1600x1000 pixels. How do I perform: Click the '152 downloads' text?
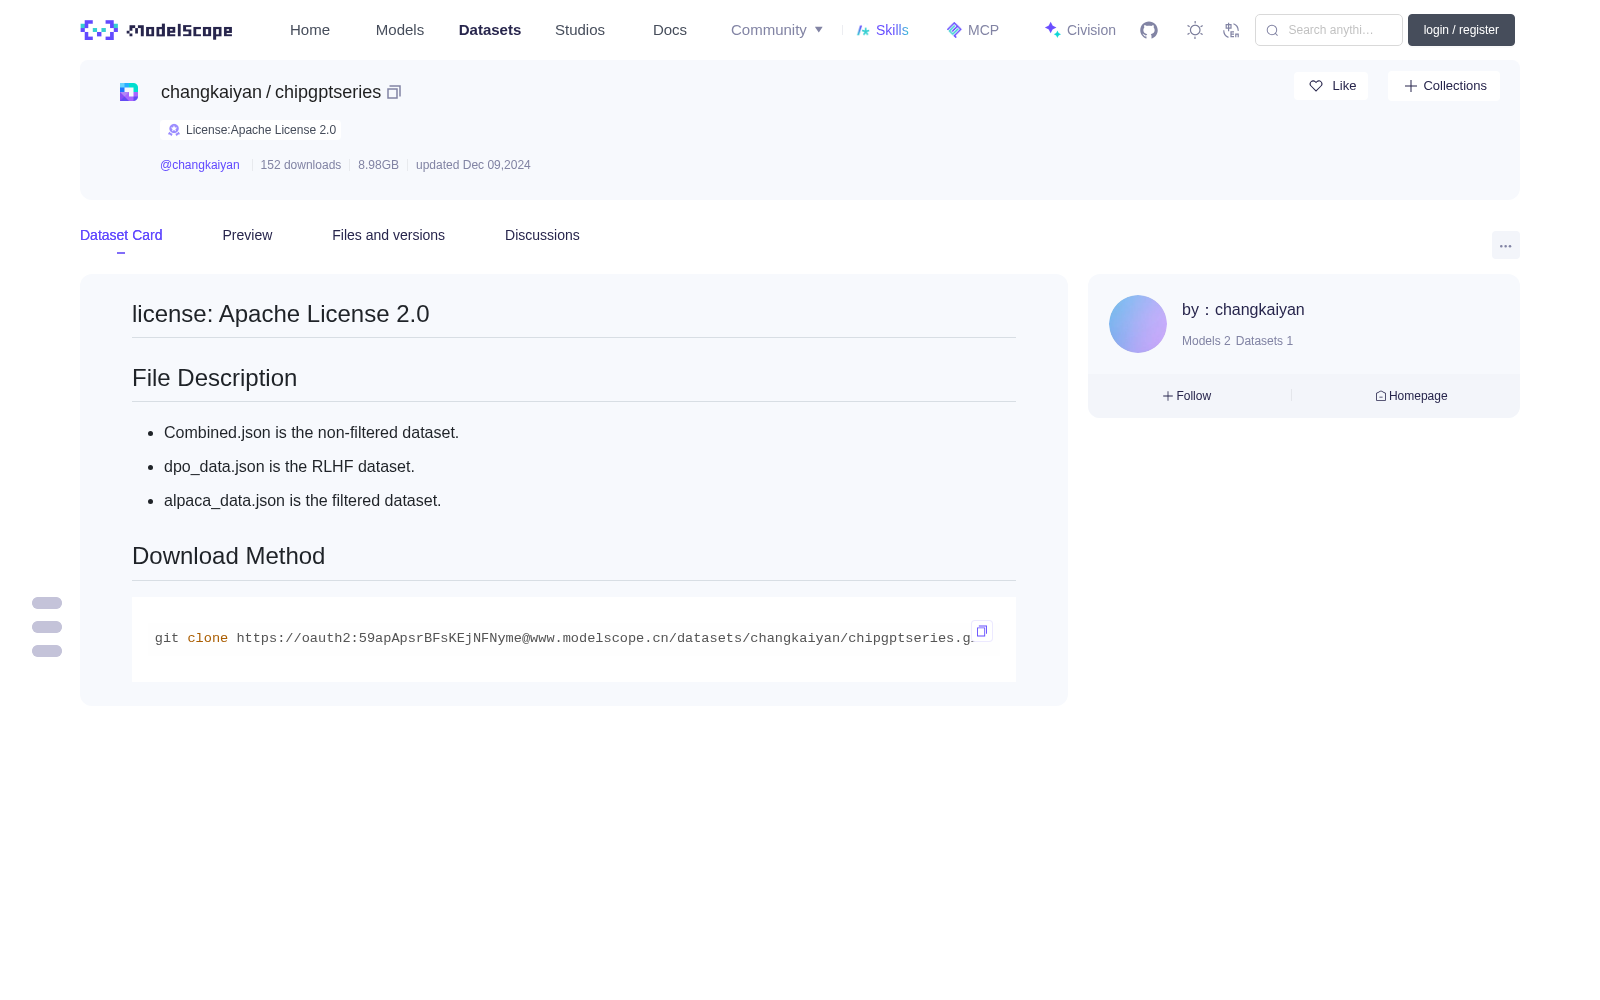click(301, 165)
